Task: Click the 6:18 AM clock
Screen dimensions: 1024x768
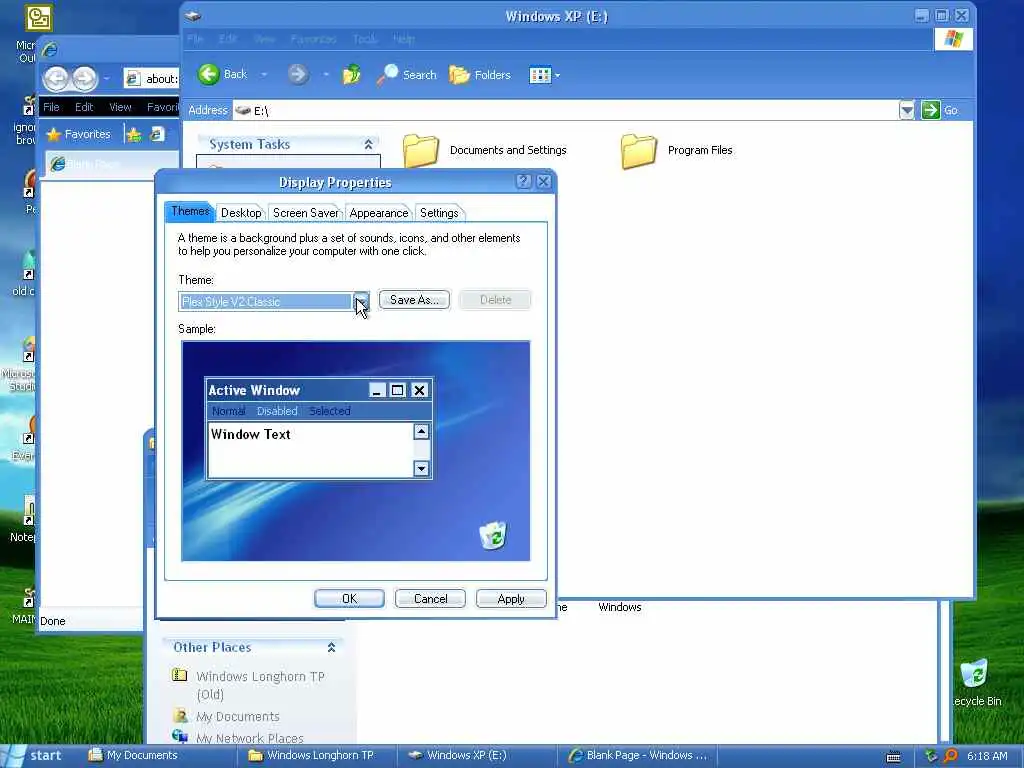Action: coord(987,756)
